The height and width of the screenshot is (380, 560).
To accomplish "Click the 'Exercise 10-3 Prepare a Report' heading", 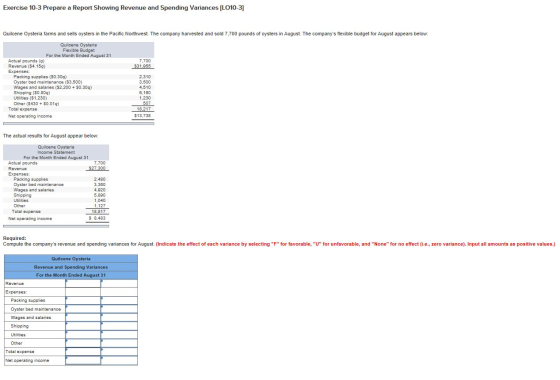I will 123,8.
